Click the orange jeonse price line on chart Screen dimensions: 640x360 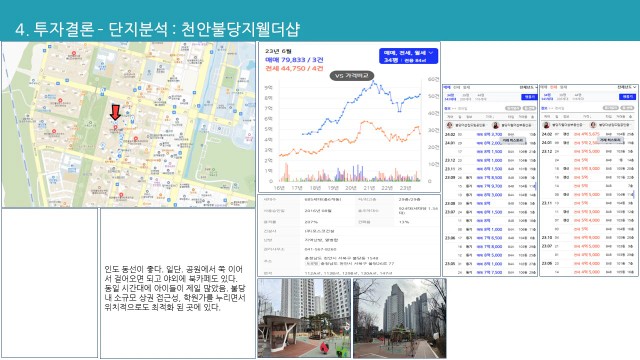tap(351, 139)
